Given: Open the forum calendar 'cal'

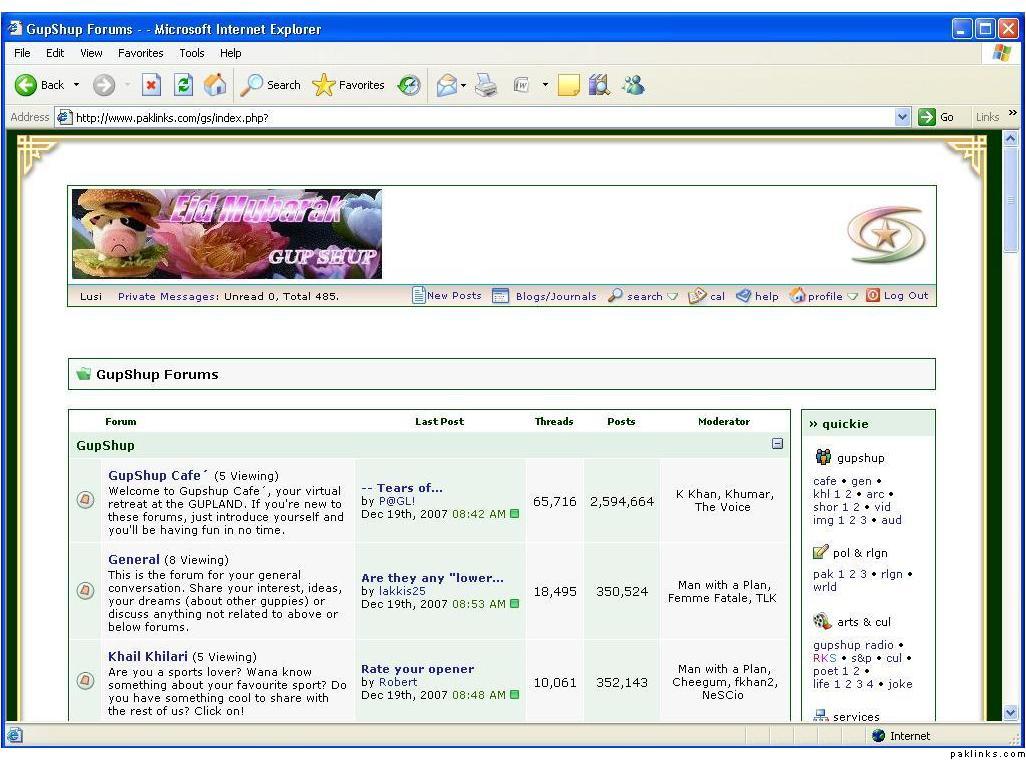Looking at the screenshot, I should coord(708,296).
